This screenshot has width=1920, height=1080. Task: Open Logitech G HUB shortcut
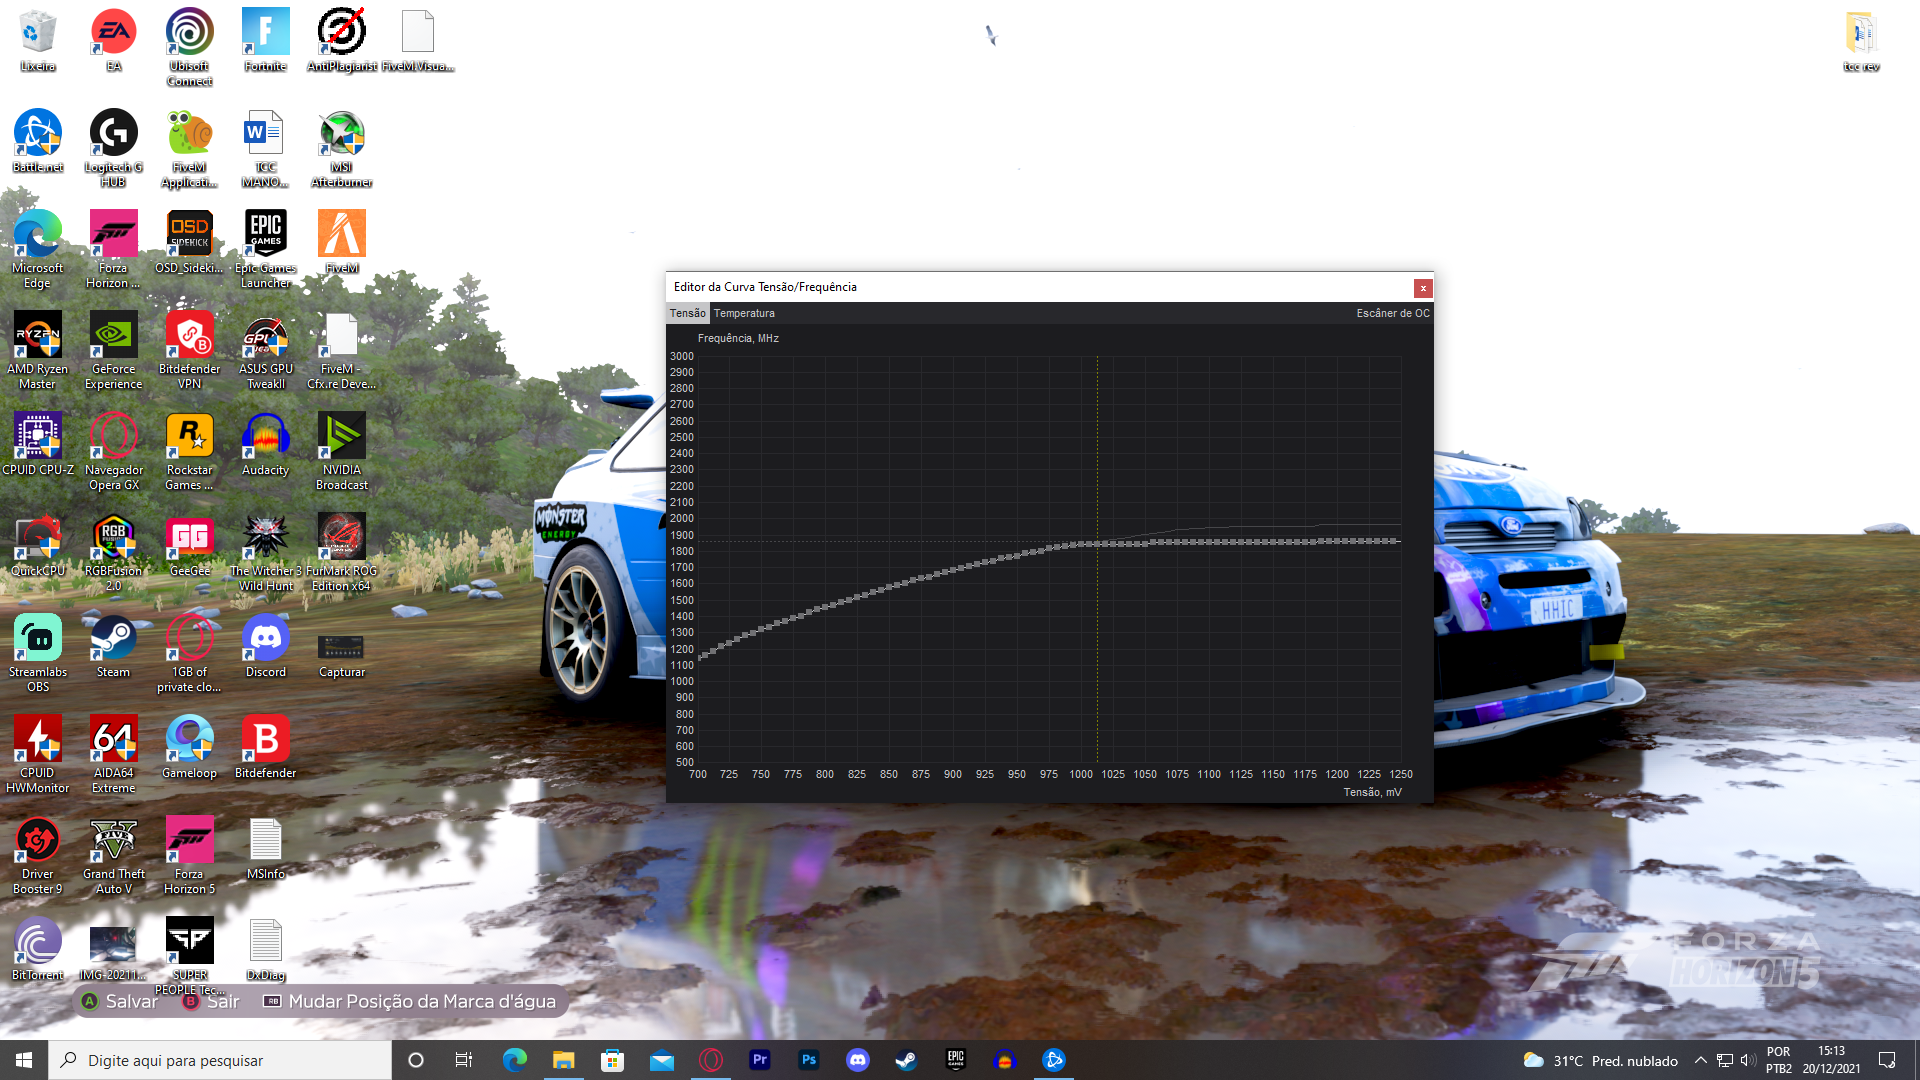pyautogui.click(x=114, y=148)
